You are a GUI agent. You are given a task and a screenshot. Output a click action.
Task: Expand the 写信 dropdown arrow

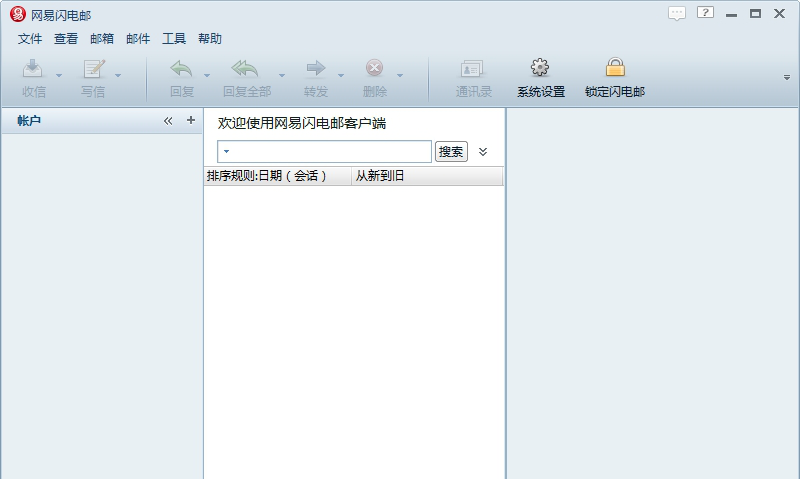tap(118, 76)
